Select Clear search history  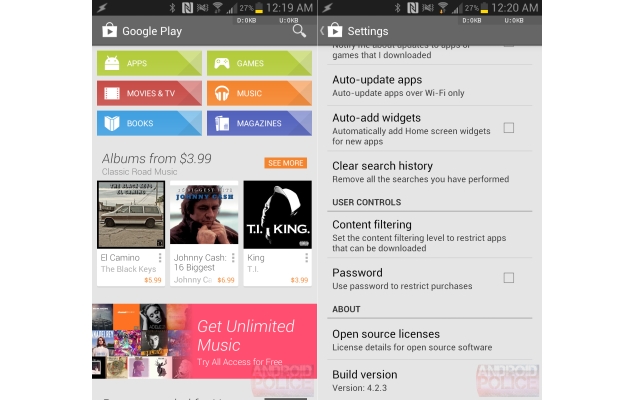(x=430, y=172)
